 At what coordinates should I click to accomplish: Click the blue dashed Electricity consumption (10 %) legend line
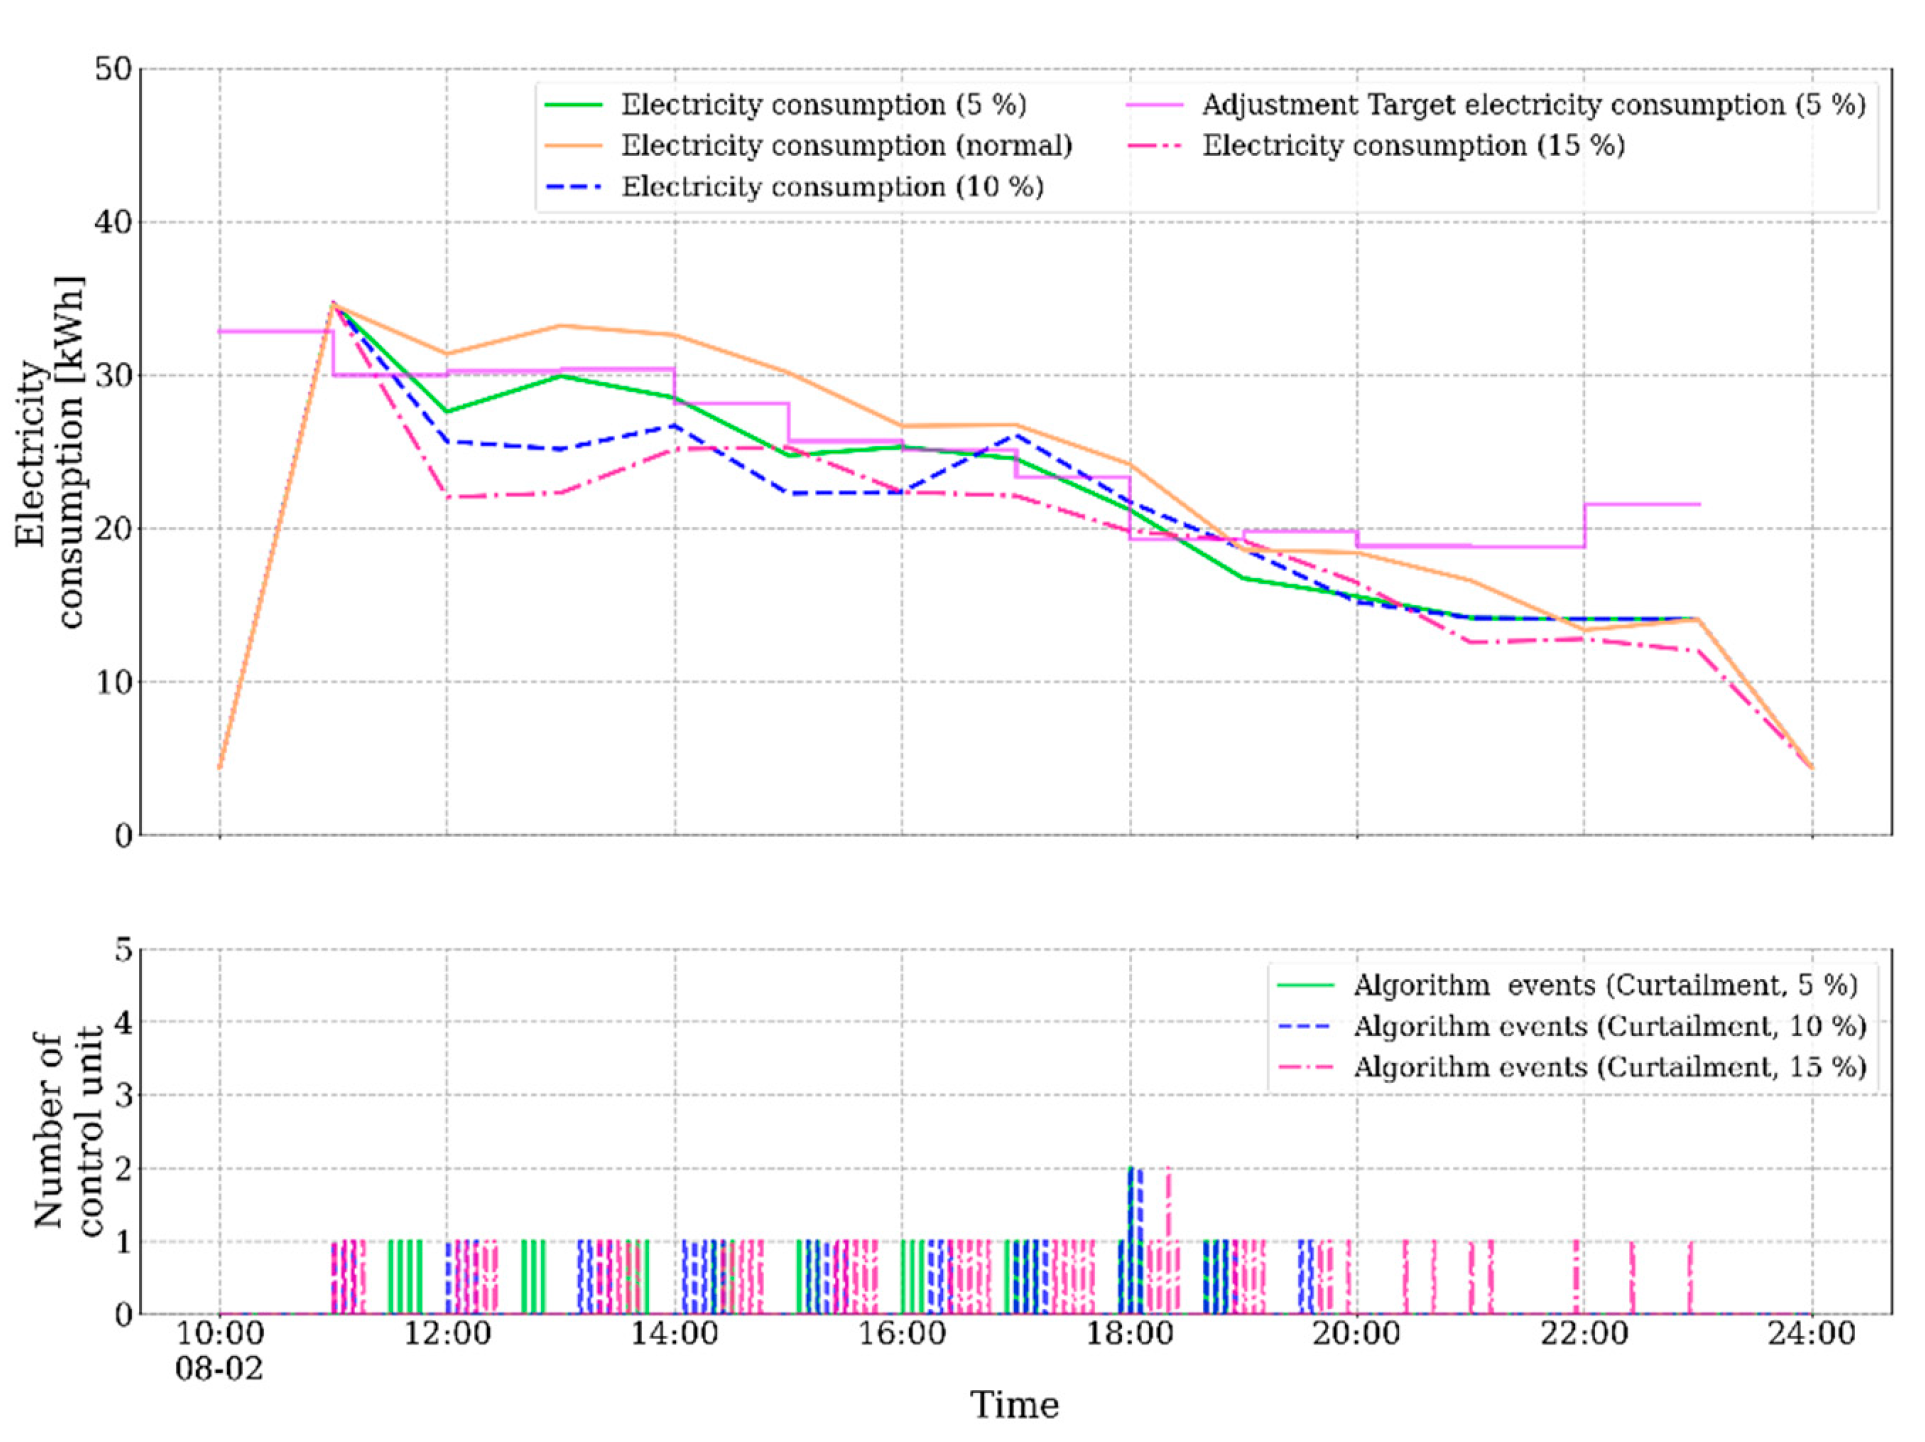tap(574, 187)
